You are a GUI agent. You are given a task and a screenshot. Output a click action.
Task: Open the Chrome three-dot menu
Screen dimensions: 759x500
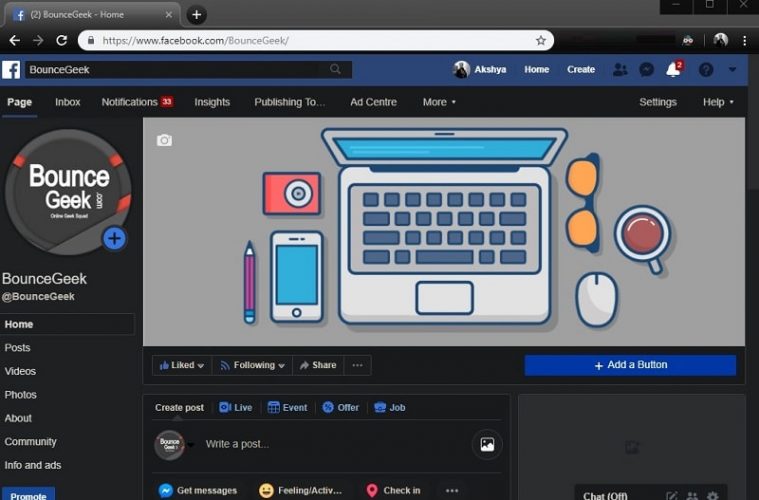(x=744, y=41)
